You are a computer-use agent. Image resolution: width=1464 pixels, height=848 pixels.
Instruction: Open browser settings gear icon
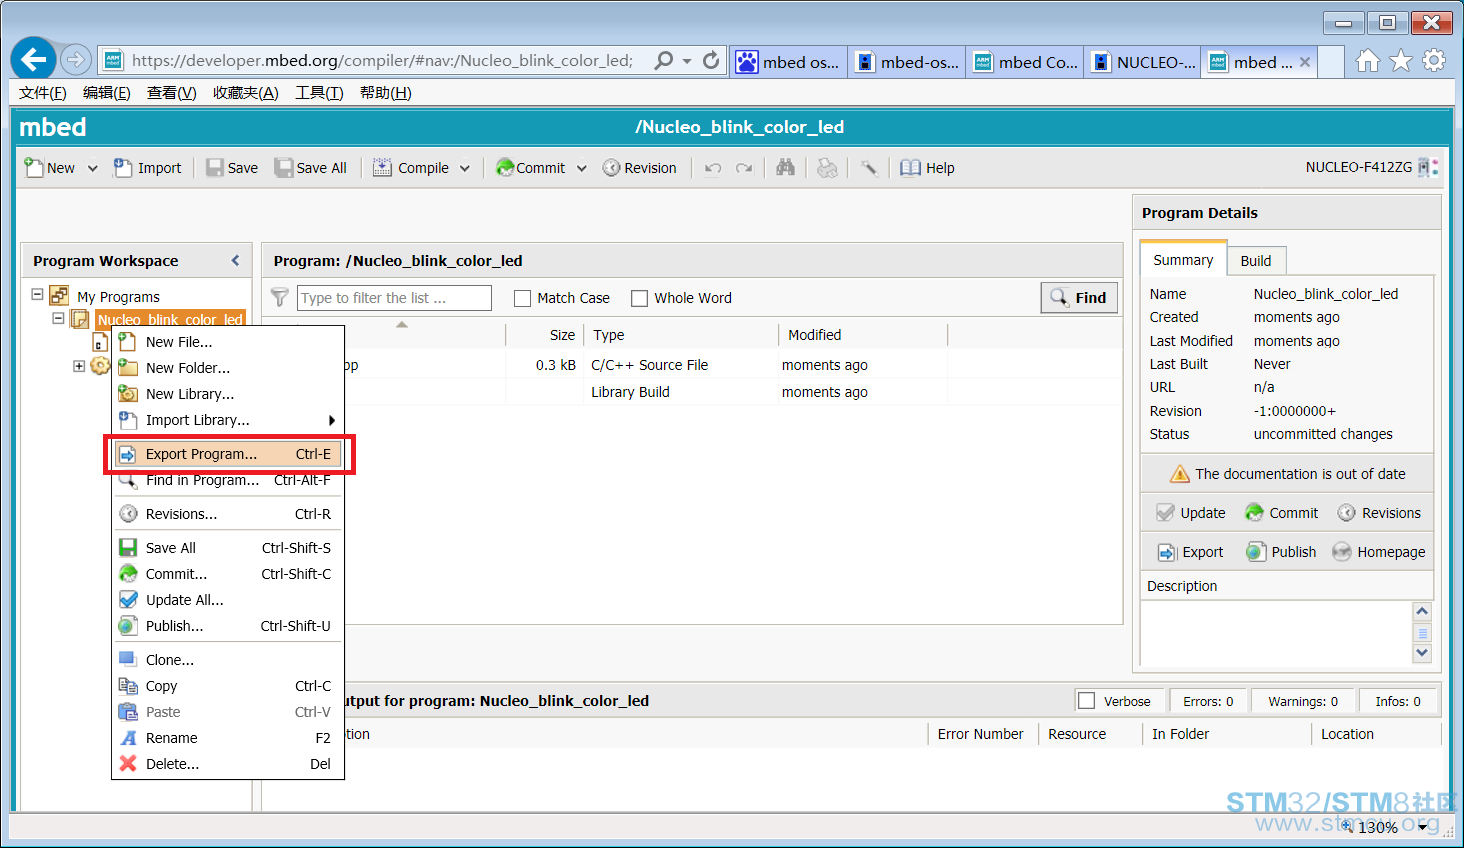(1434, 61)
